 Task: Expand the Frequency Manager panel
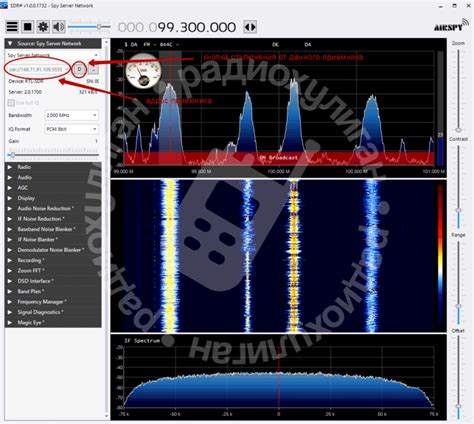(x=53, y=302)
